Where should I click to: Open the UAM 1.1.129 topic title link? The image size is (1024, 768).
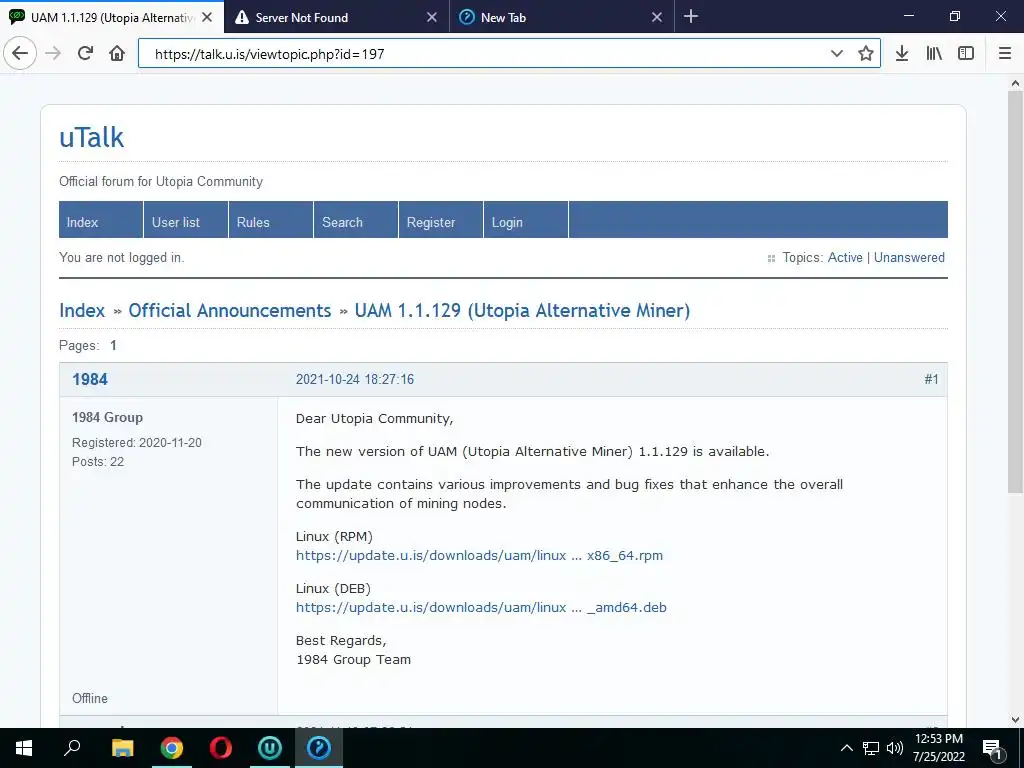tap(522, 310)
